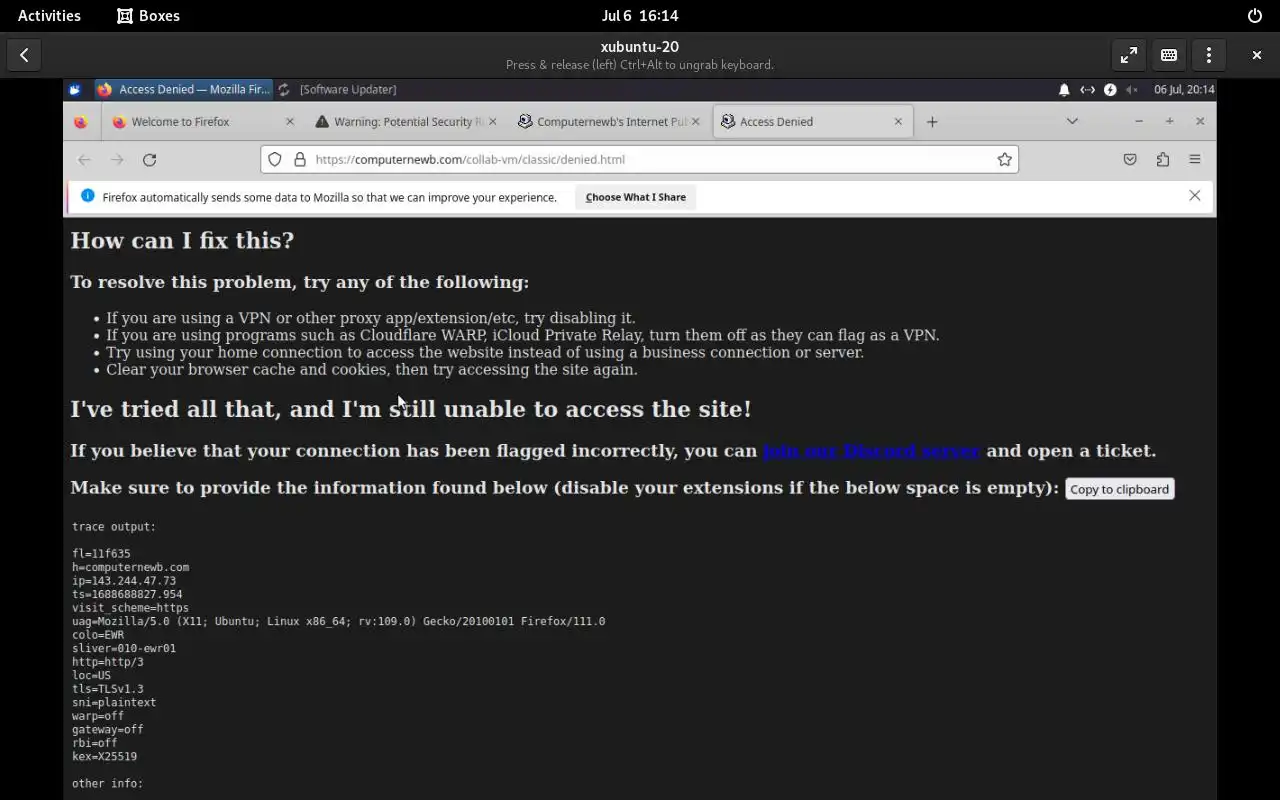The image size is (1280, 800).
Task: Go forward one page in Firefox
Action: [x=117, y=159]
